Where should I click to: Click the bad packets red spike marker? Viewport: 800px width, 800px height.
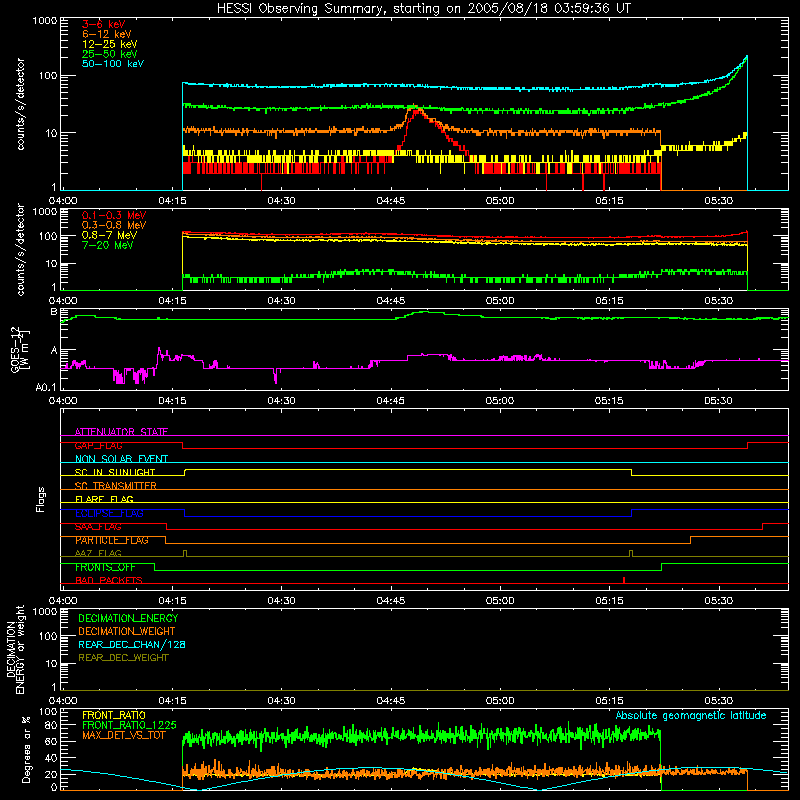tap(624, 580)
